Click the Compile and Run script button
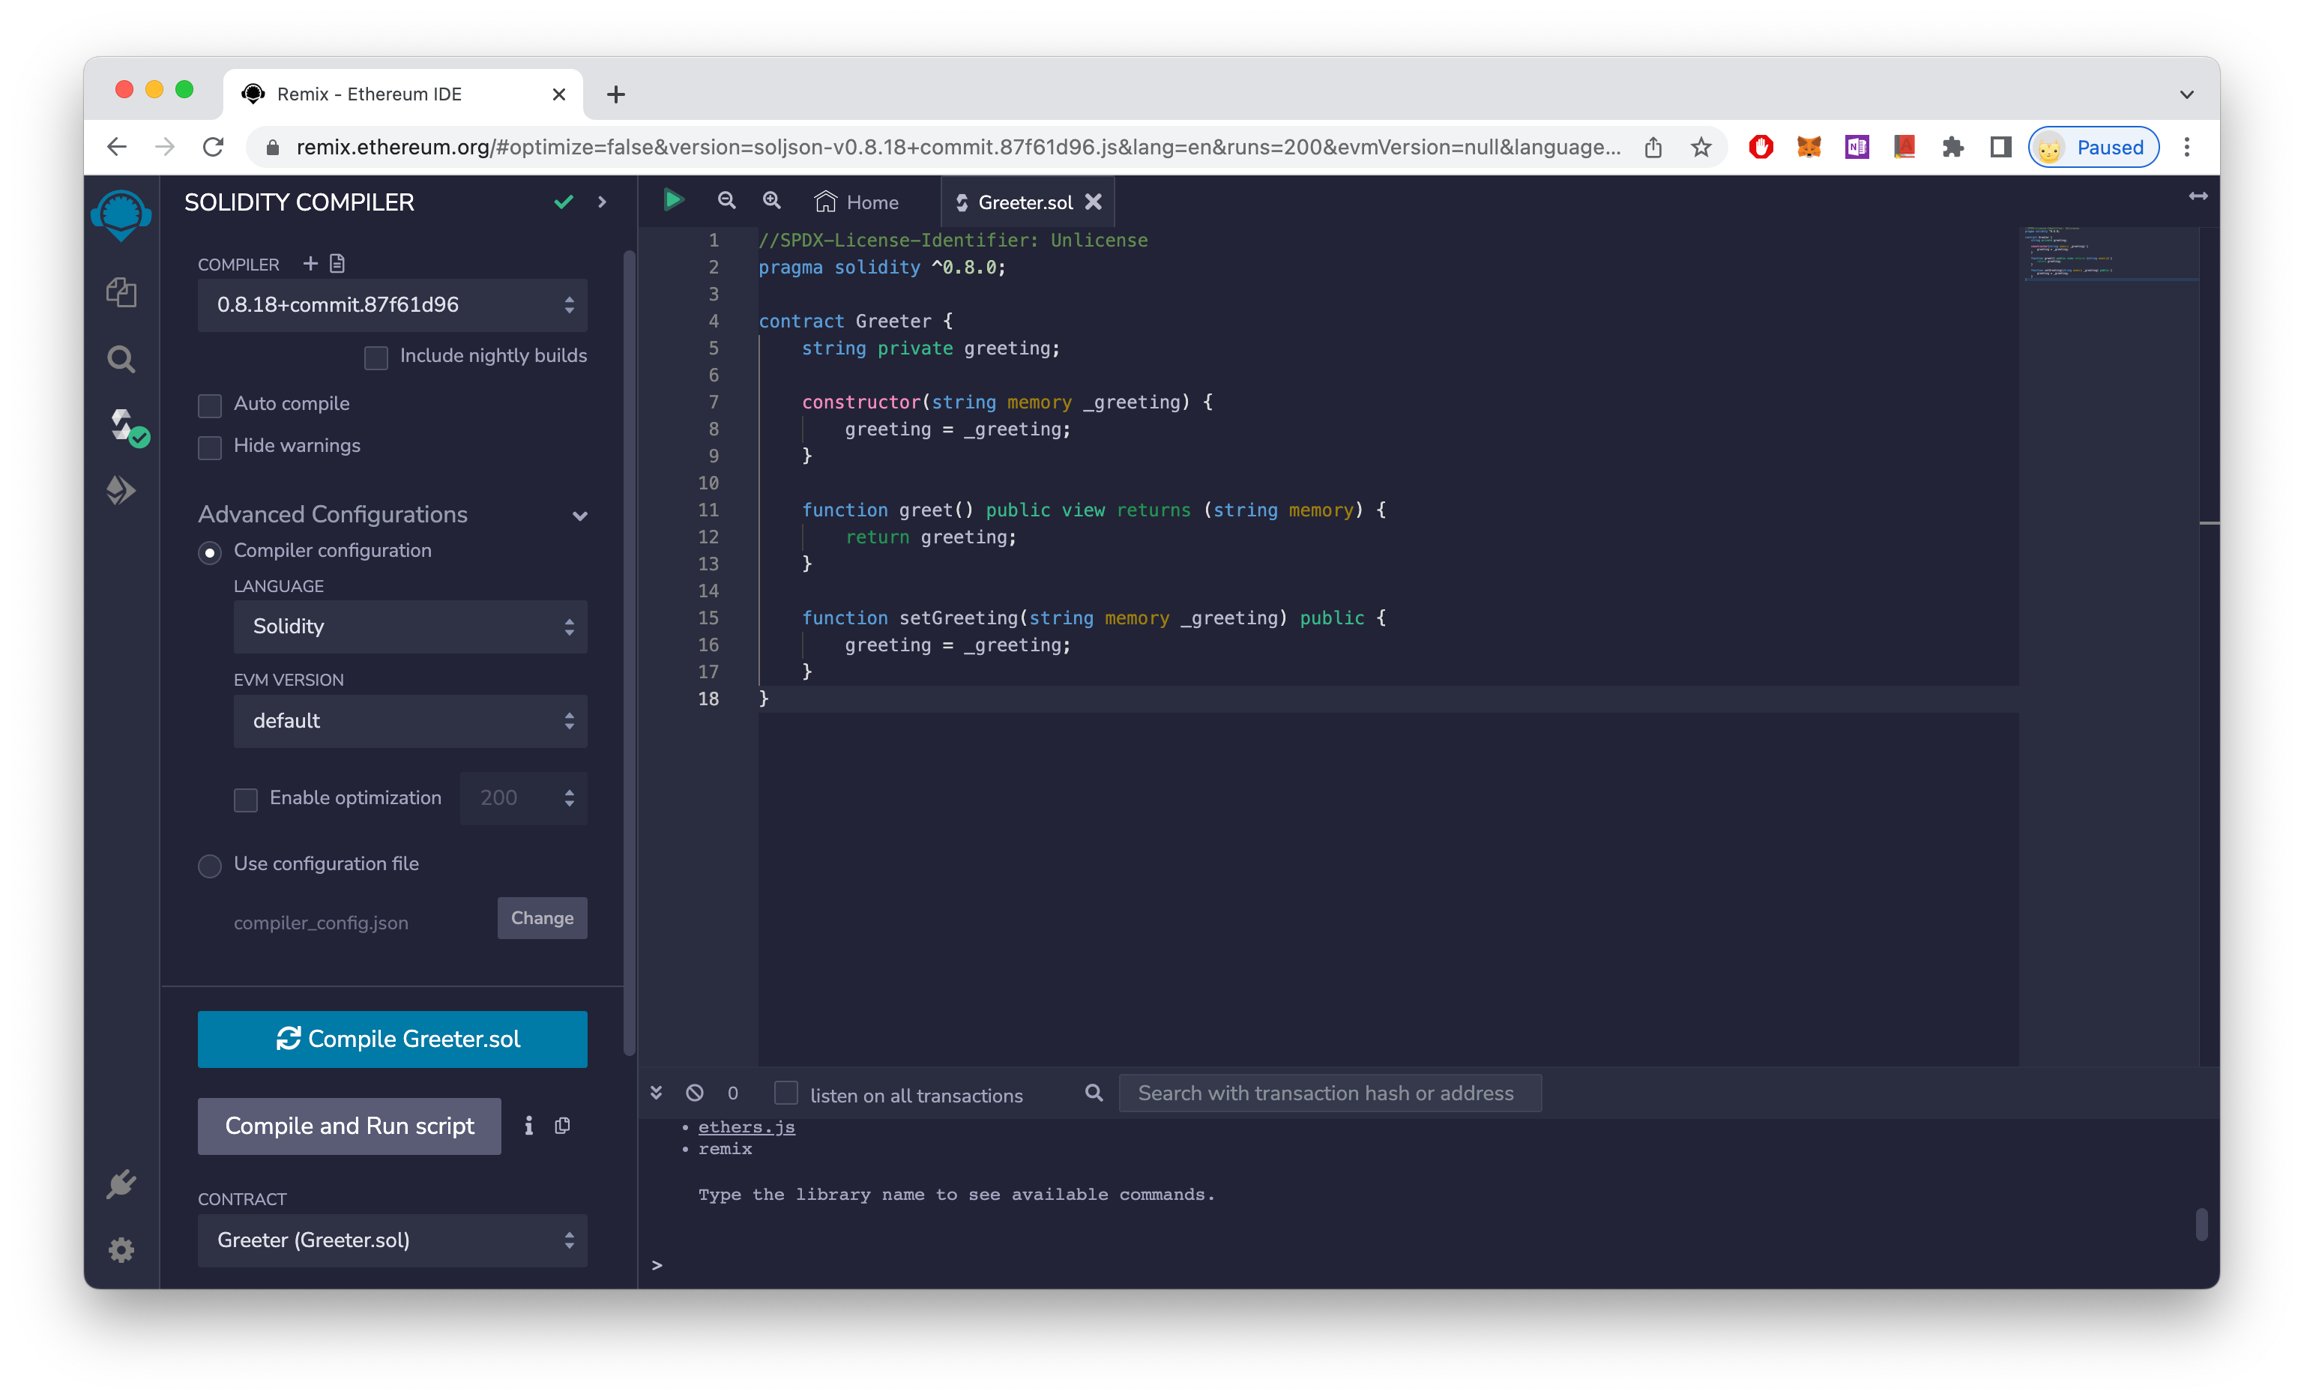 pyautogui.click(x=349, y=1126)
